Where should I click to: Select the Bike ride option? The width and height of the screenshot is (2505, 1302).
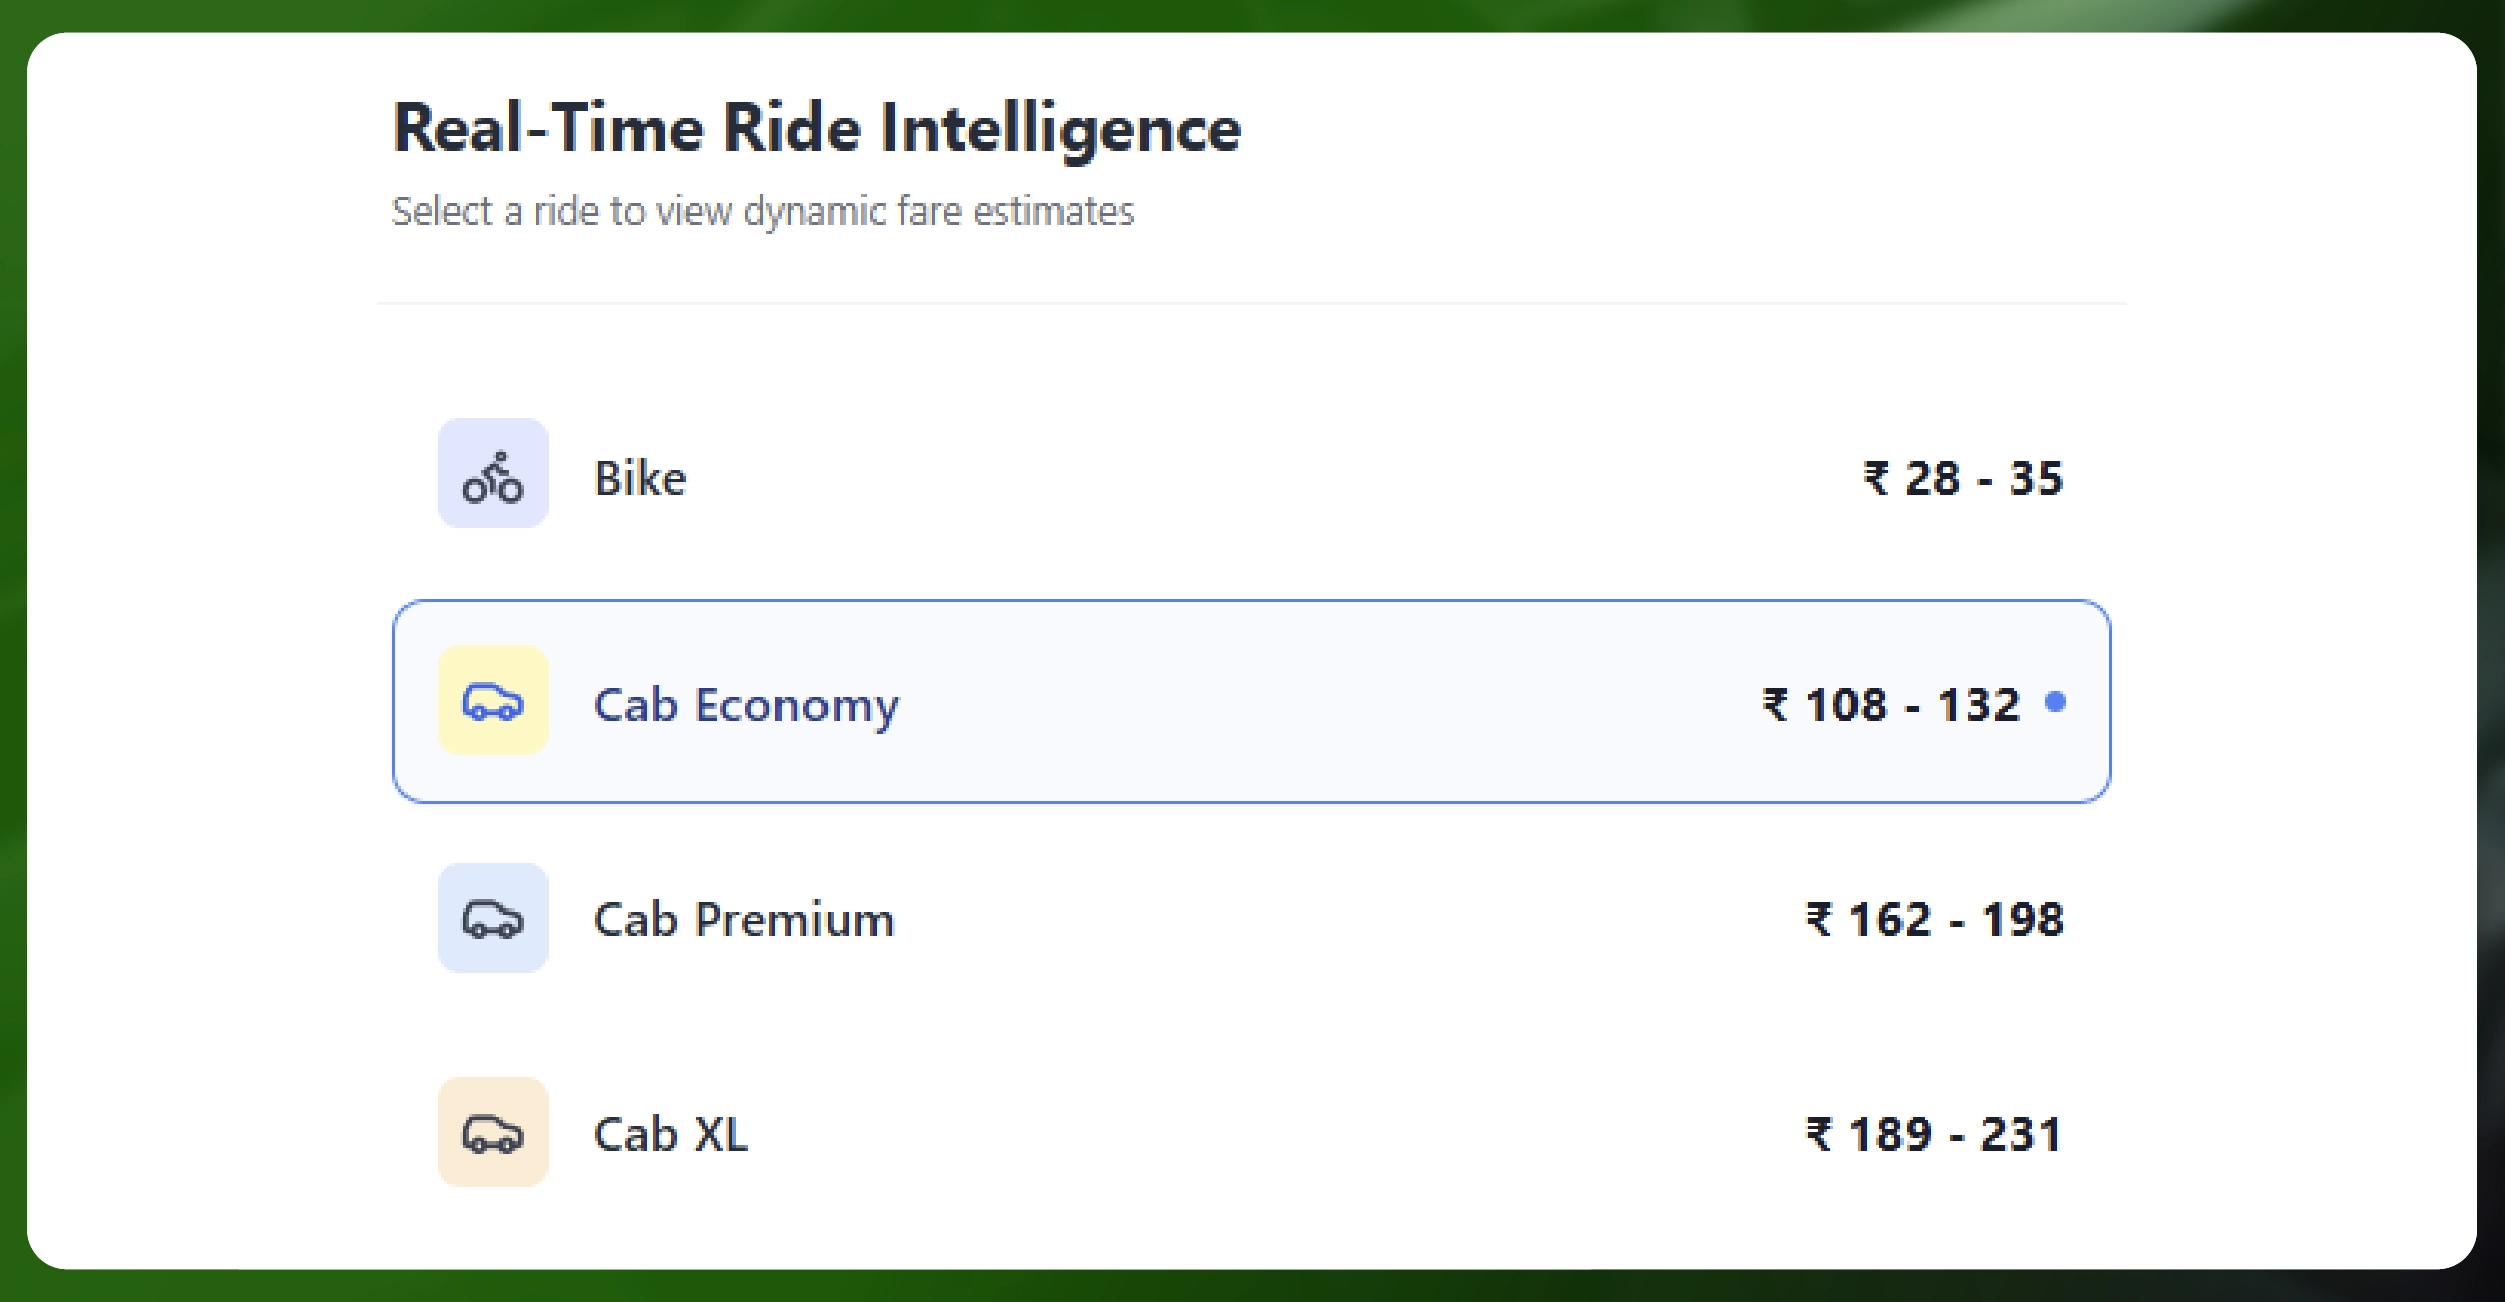[x=1250, y=477]
